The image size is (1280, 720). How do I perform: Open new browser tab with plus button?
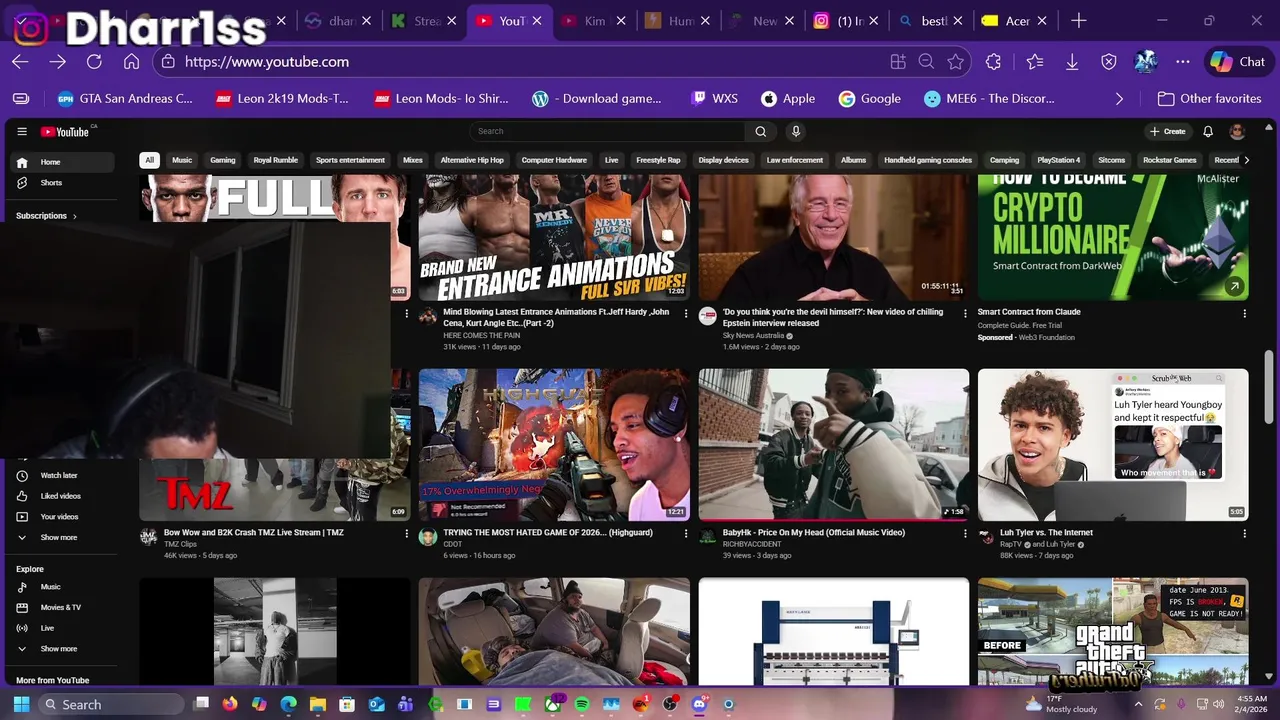pyautogui.click(x=1078, y=21)
